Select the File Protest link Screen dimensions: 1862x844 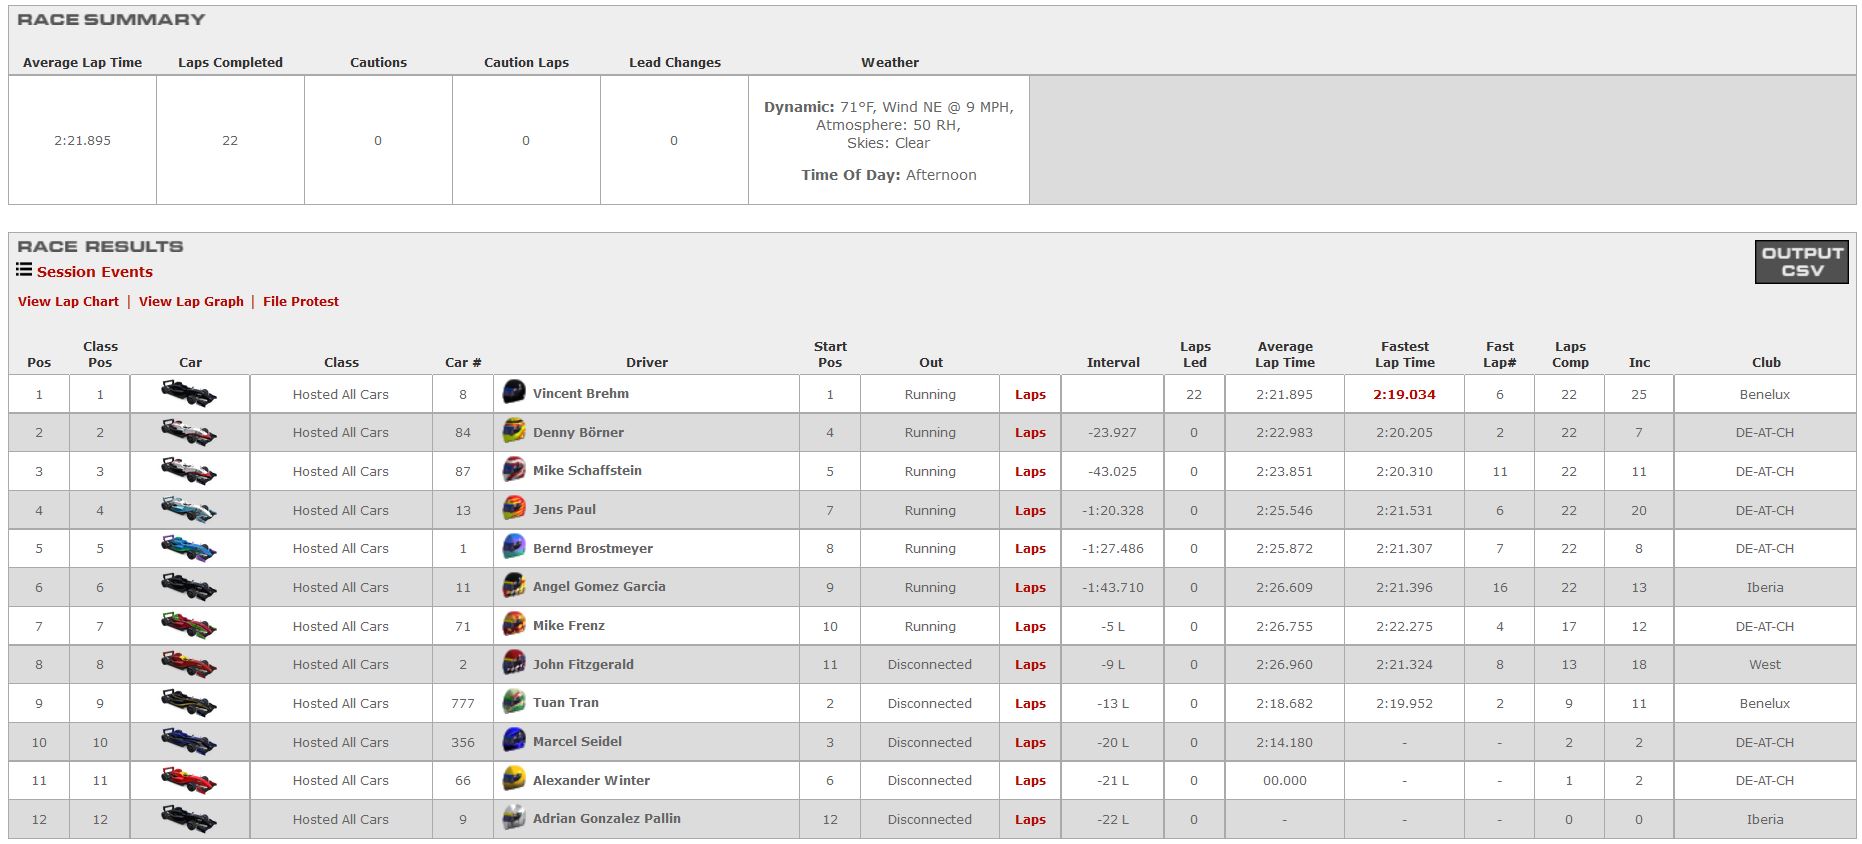301,301
